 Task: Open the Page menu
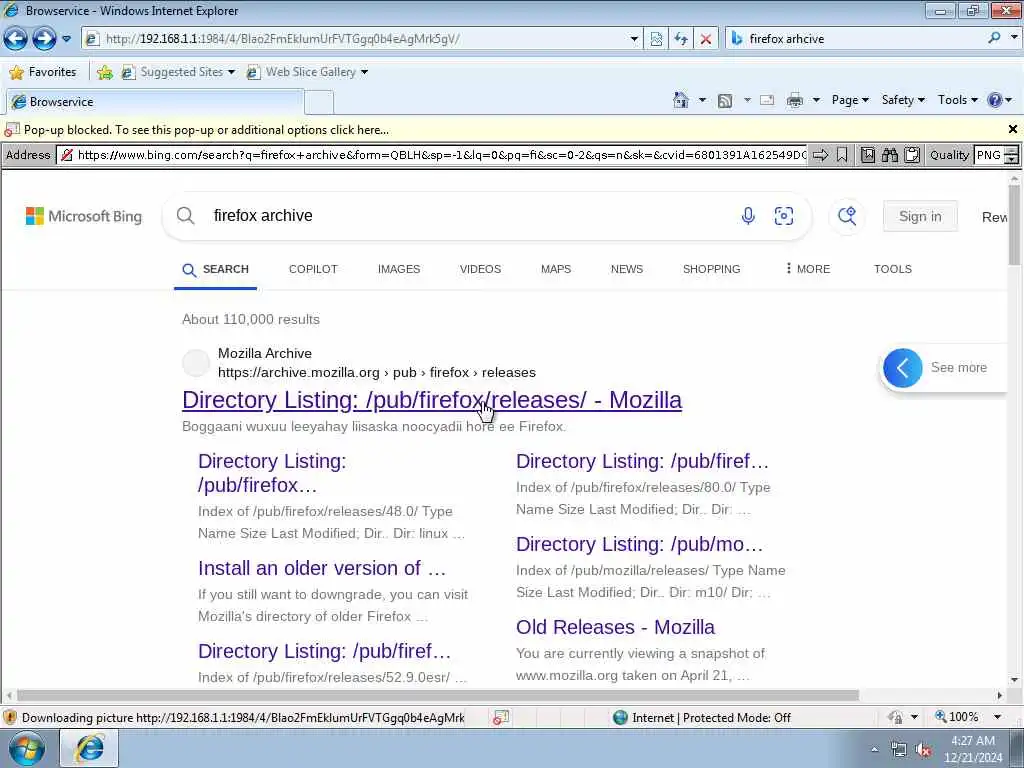tap(850, 100)
